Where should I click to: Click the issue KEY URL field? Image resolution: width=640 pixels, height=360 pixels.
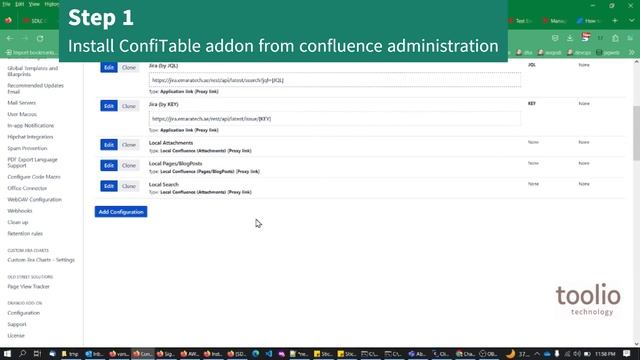coord(335,119)
